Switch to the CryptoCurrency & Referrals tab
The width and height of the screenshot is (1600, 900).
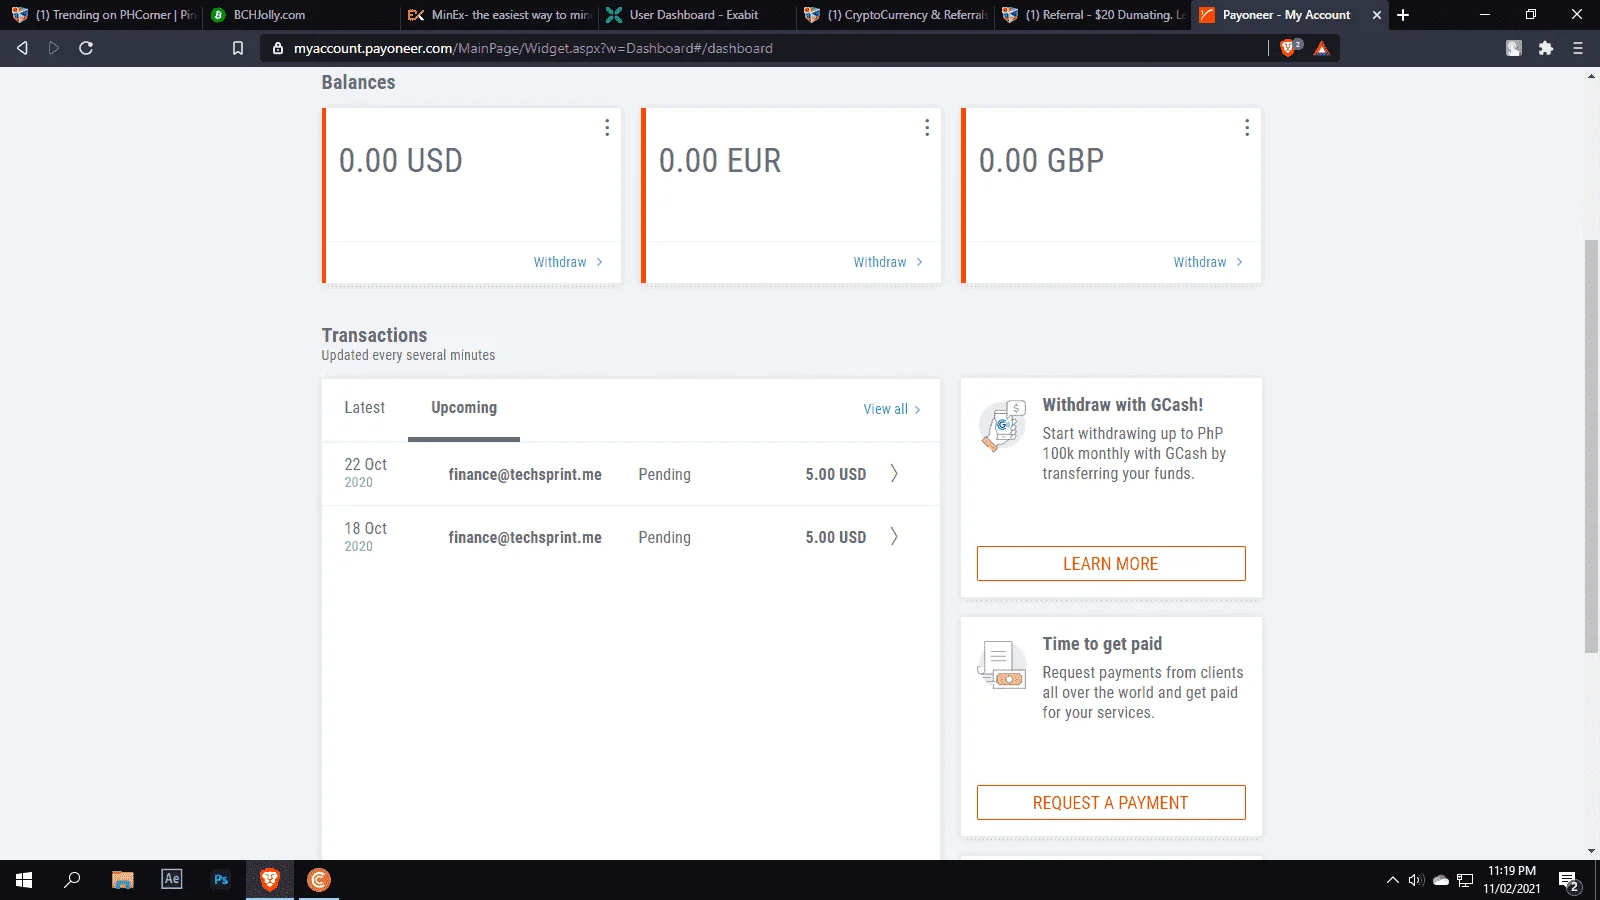click(895, 15)
